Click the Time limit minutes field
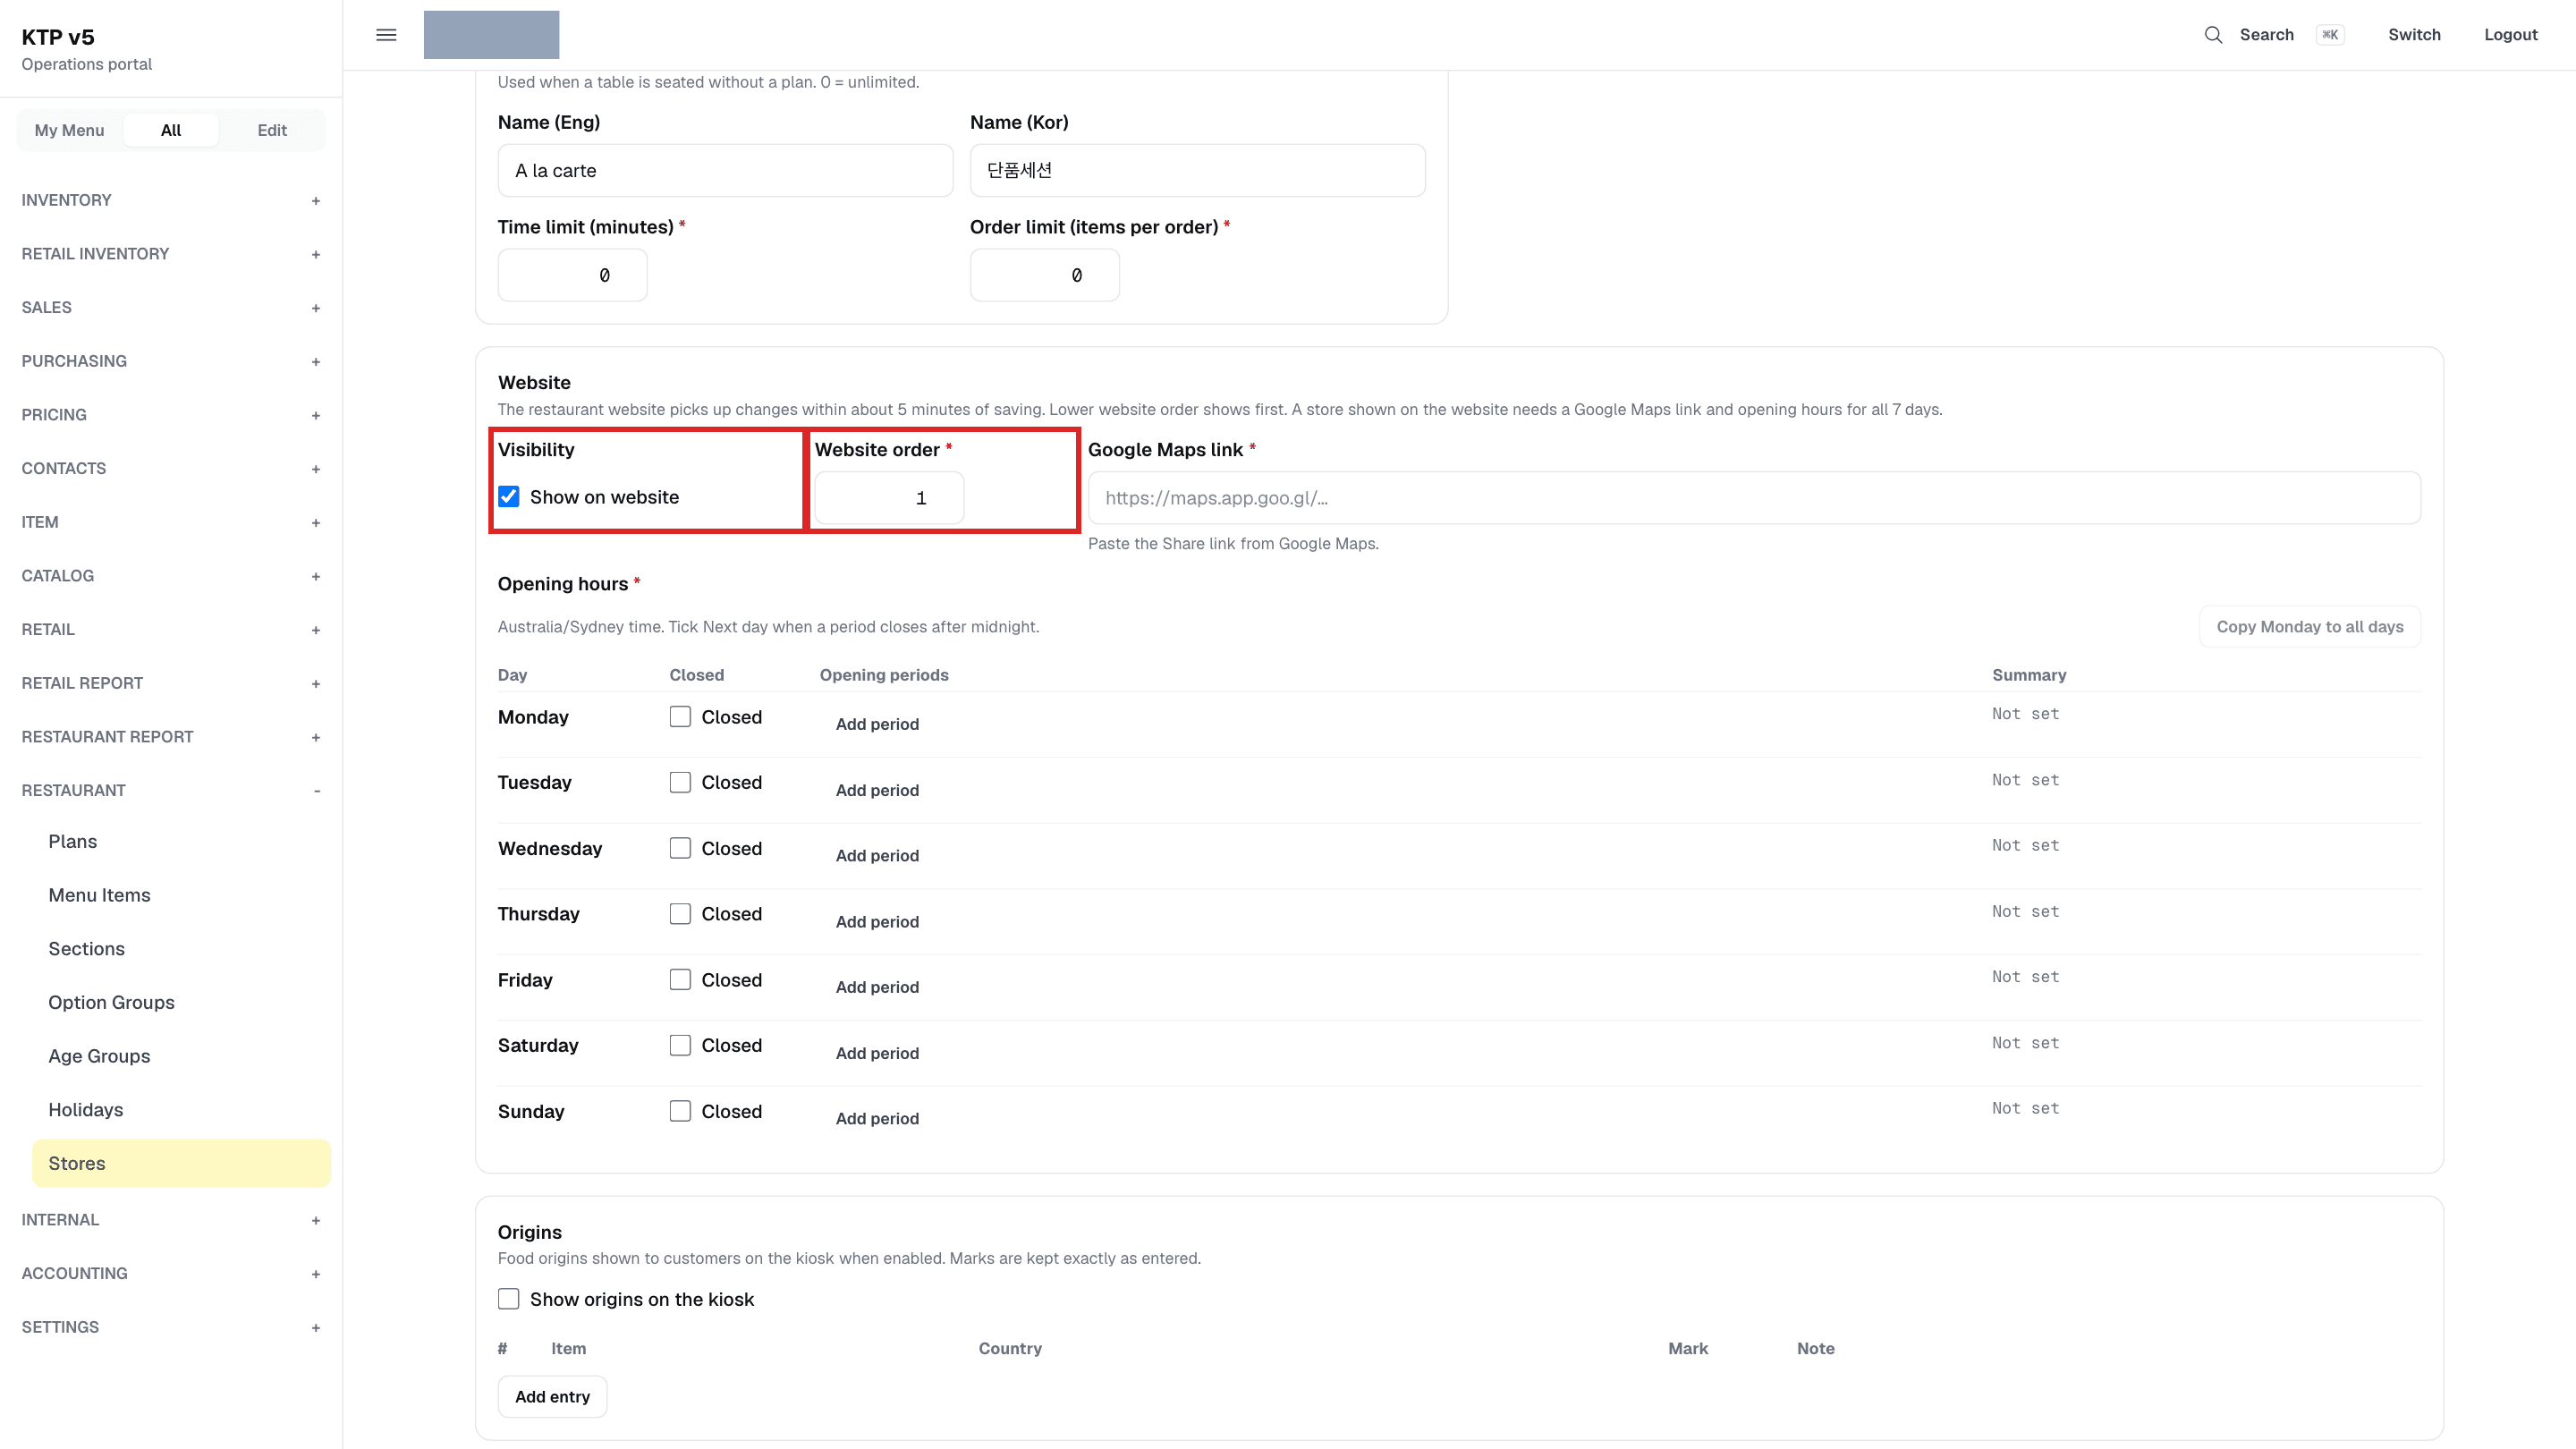This screenshot has width=2576, height=1449. (572, 275)
